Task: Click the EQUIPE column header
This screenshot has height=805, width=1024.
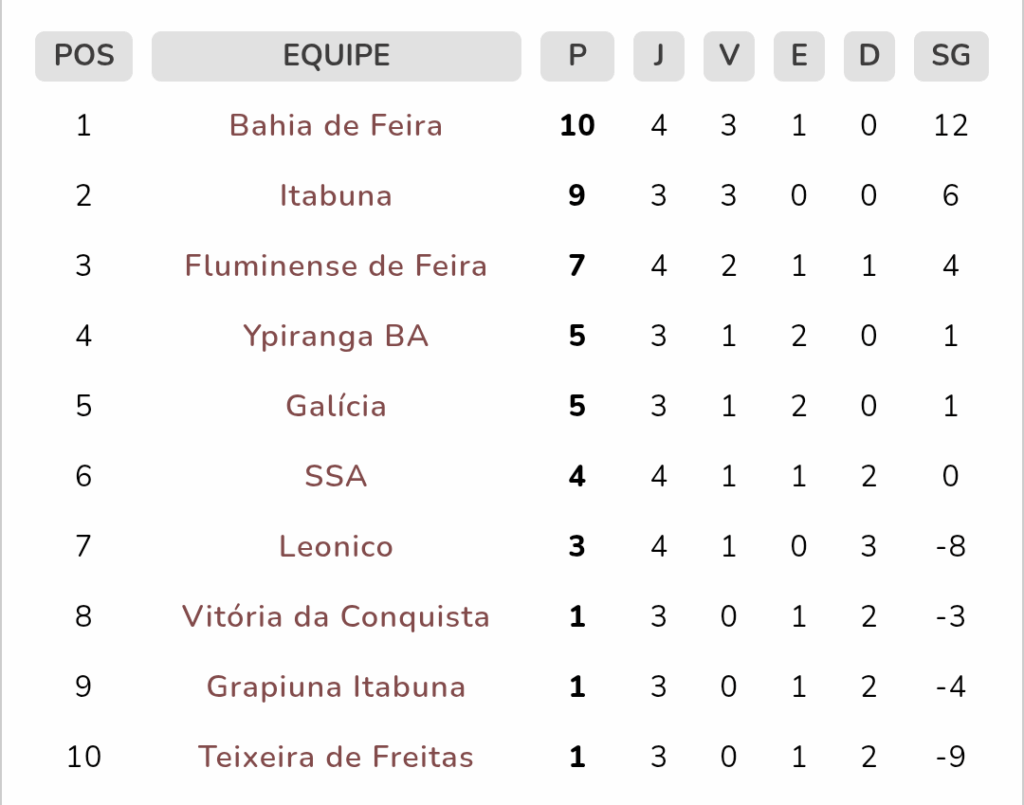Action: tap(336, 56)
